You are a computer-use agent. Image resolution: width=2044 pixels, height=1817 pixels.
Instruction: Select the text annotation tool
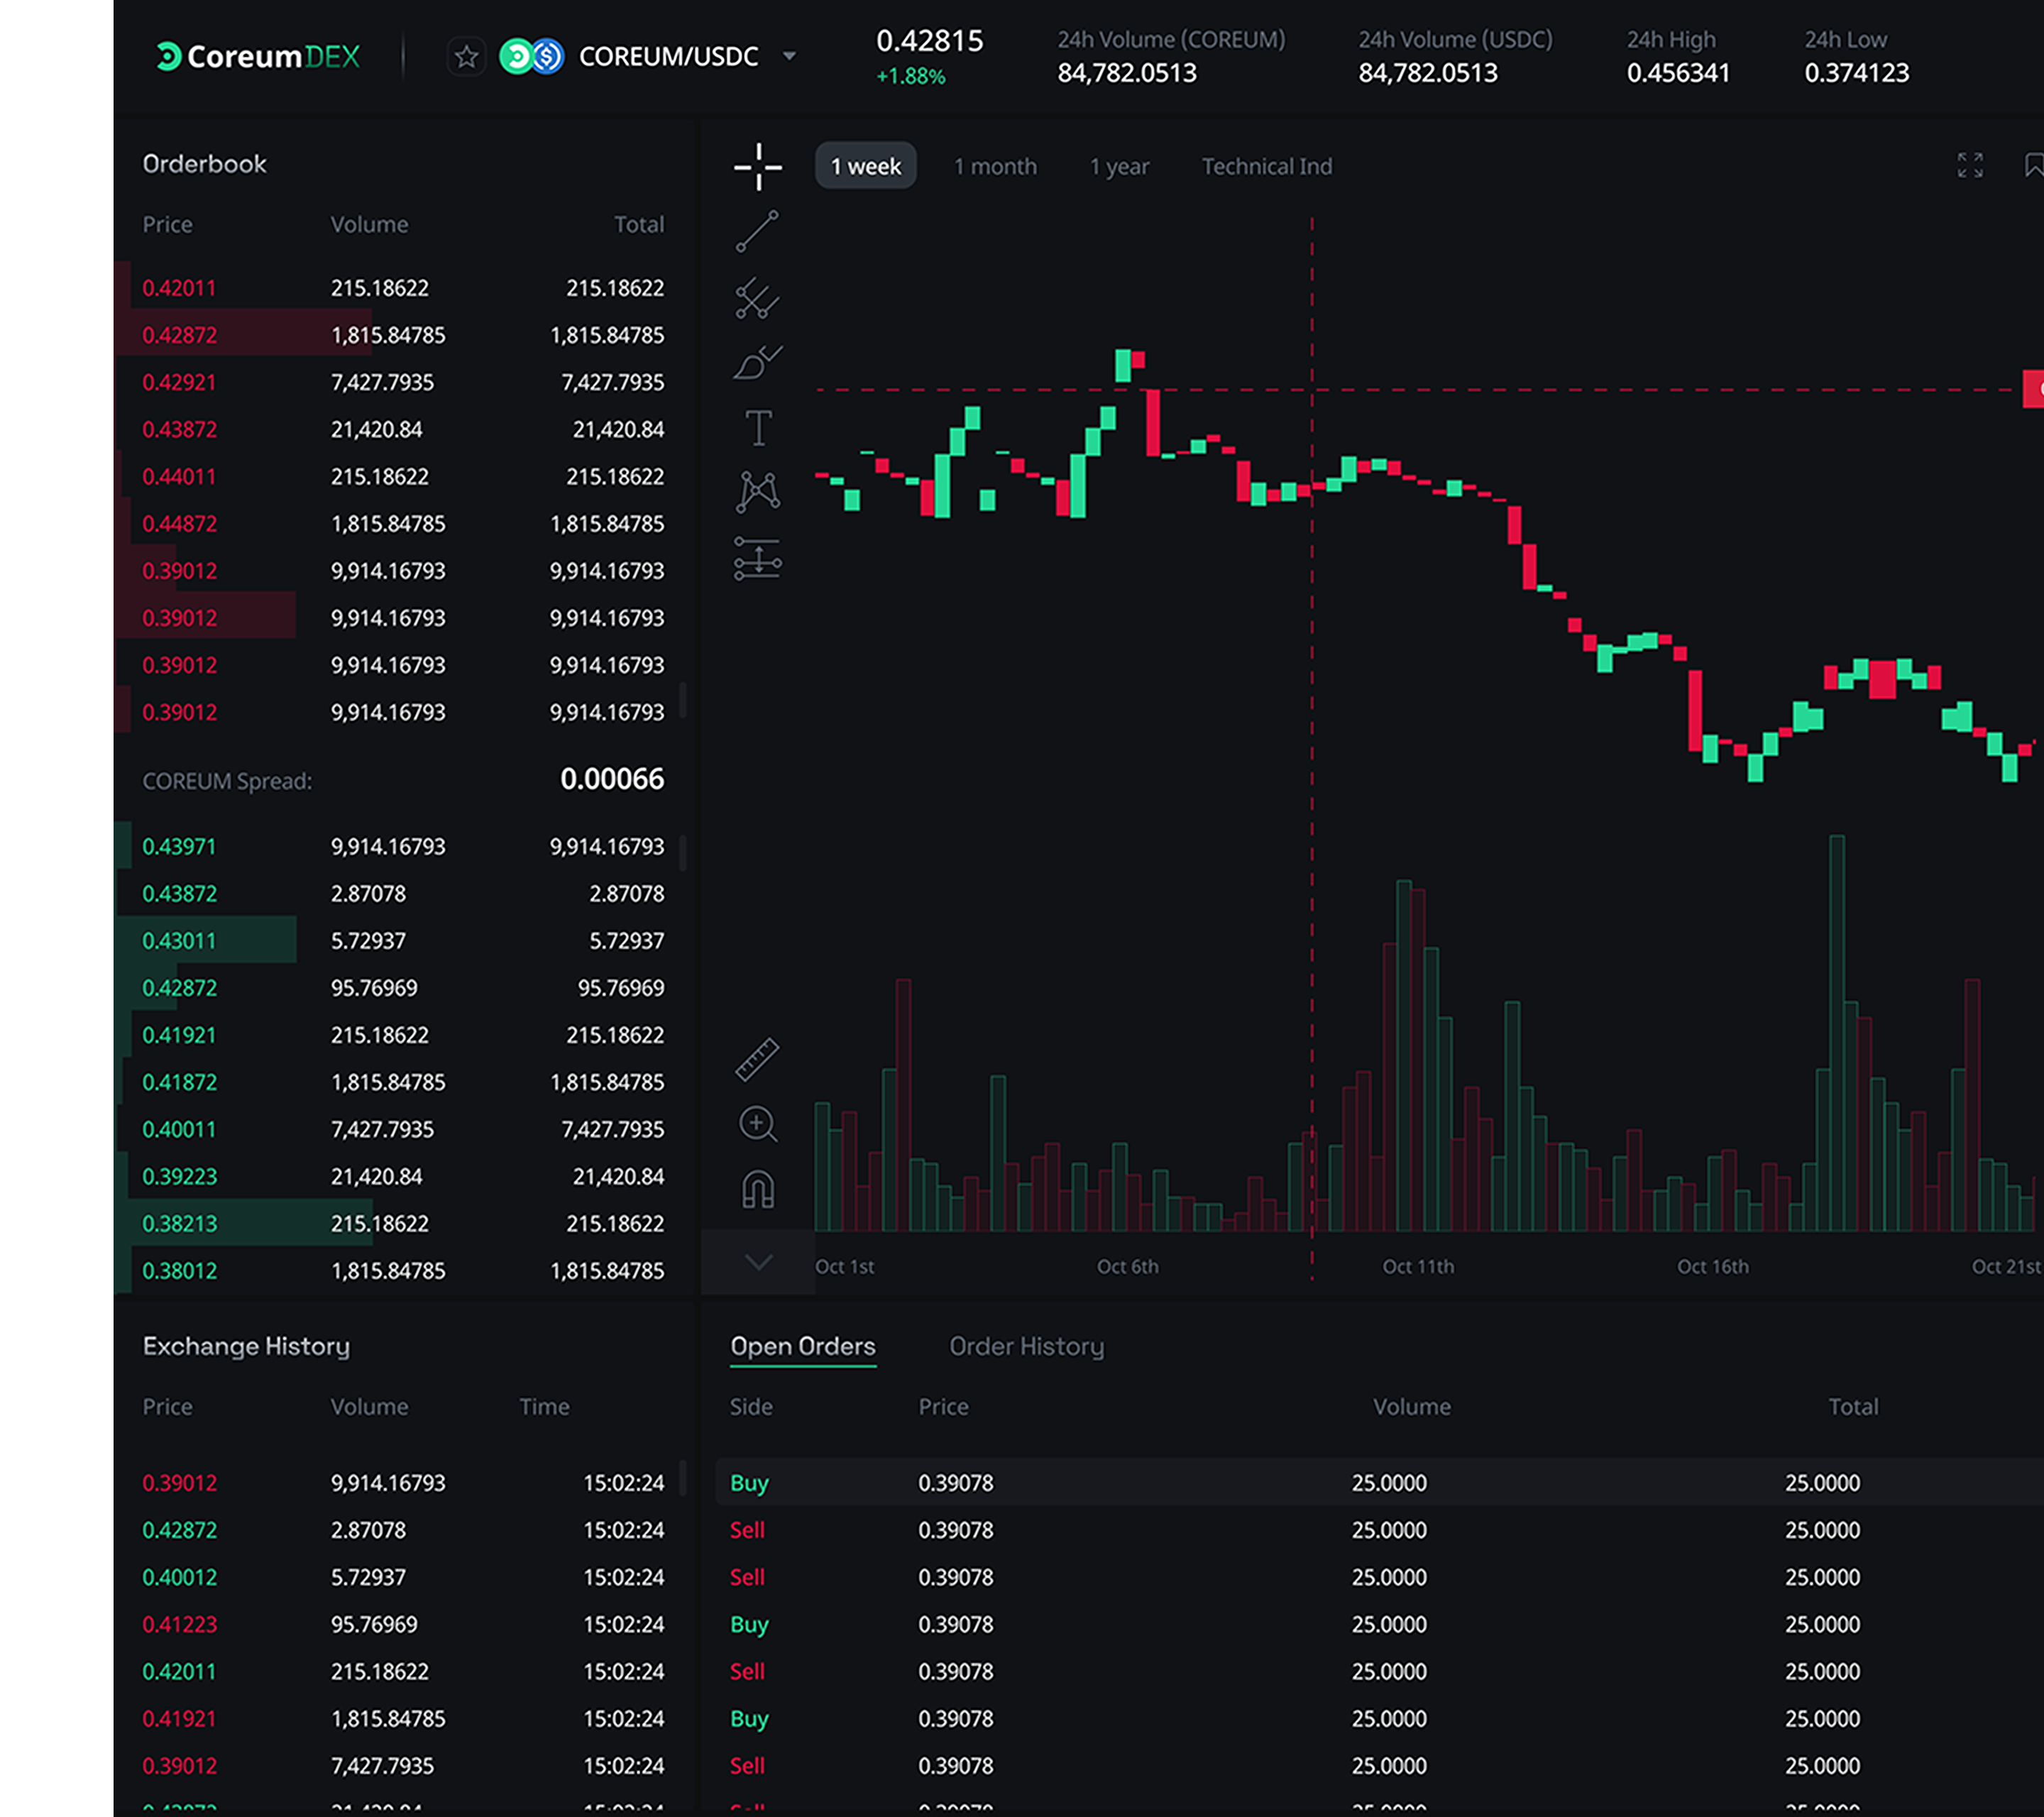[758, 428]
